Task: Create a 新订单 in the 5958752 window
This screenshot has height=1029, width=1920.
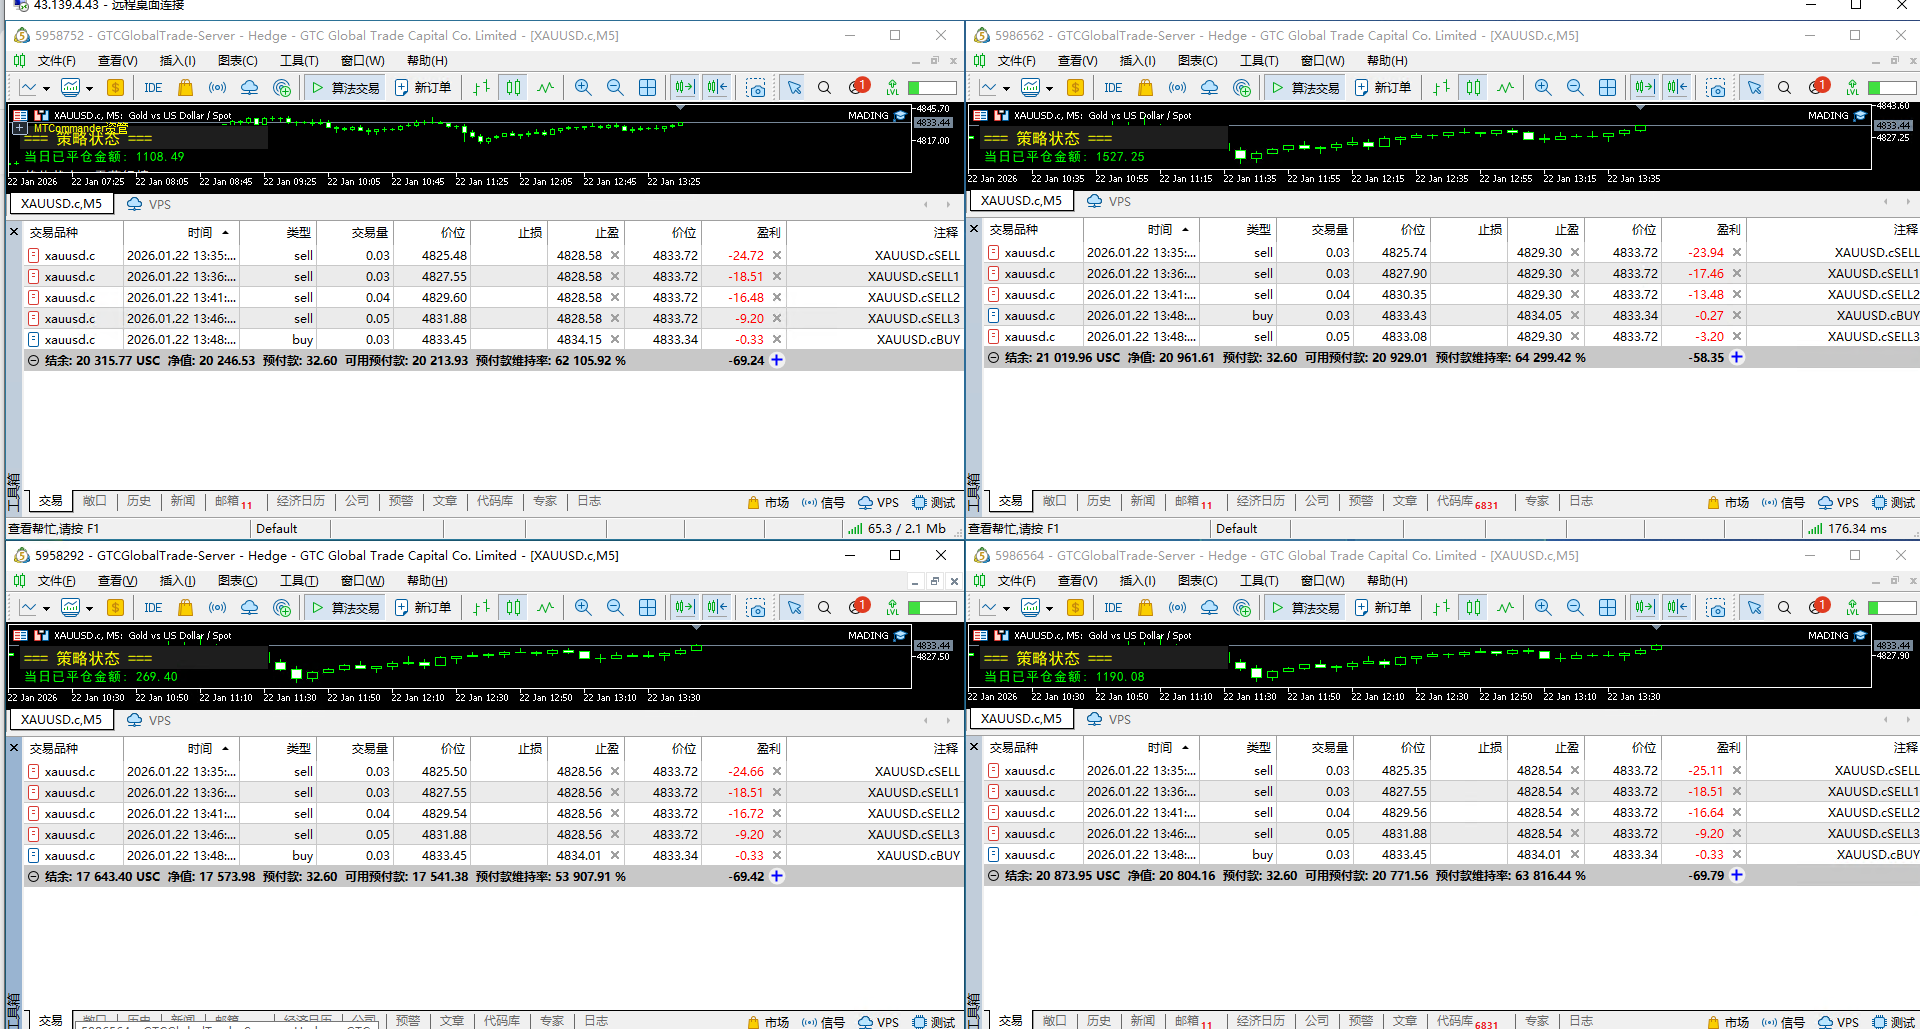Action: click(x=423, y=88)
